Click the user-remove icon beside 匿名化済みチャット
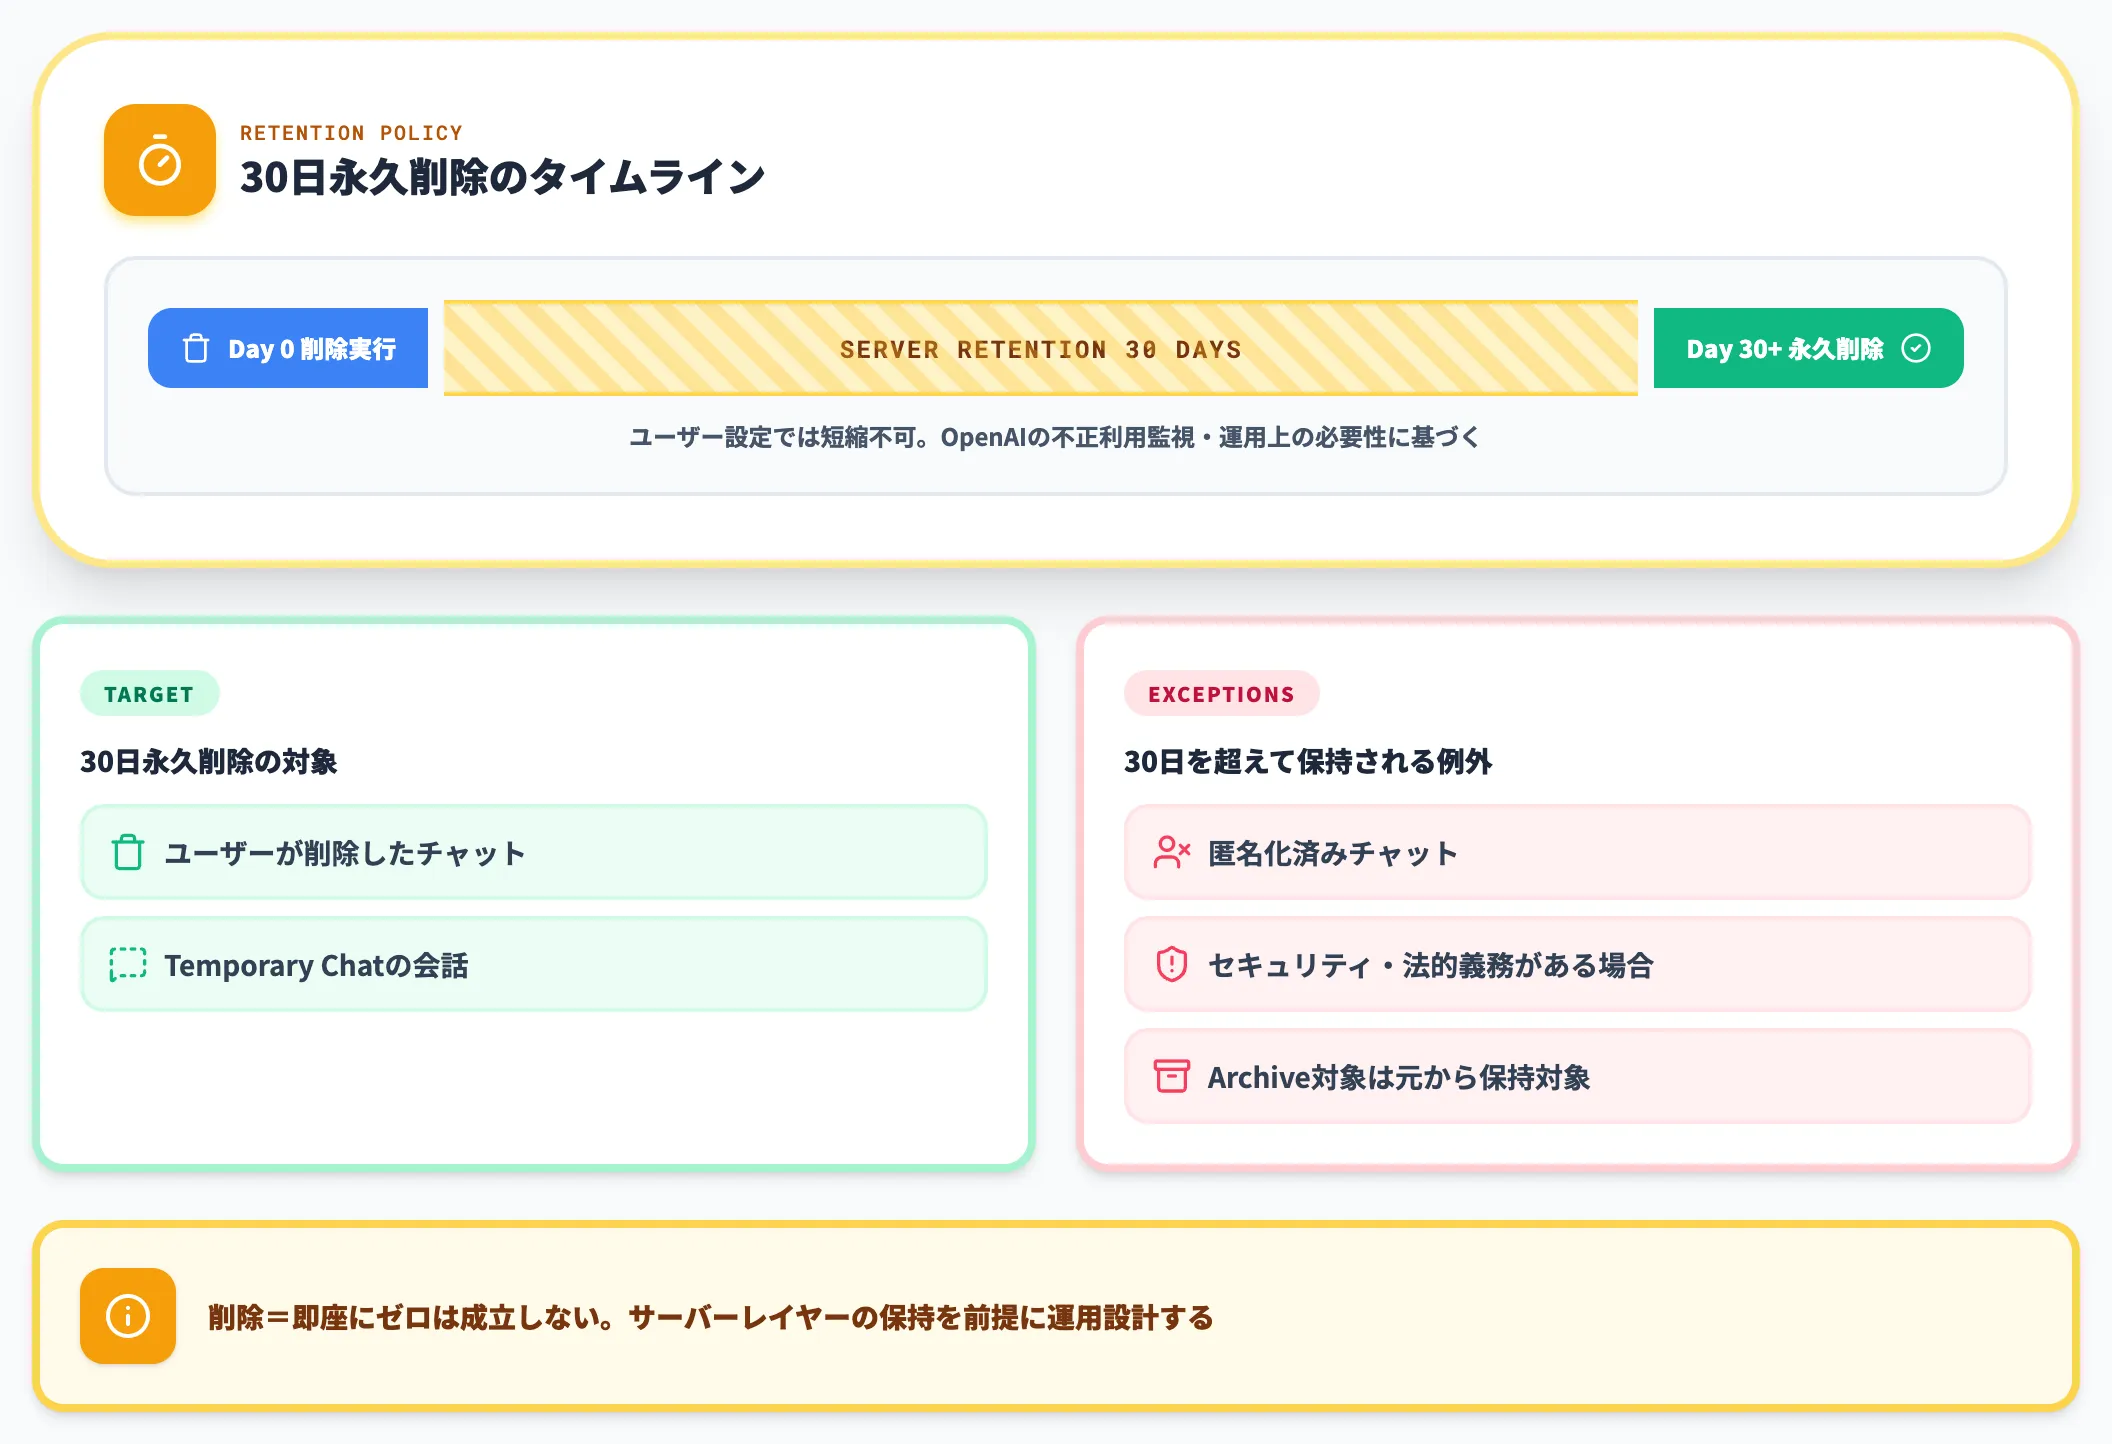Viewport: 2112px width, 1444px height. [x=1172, y=853]
